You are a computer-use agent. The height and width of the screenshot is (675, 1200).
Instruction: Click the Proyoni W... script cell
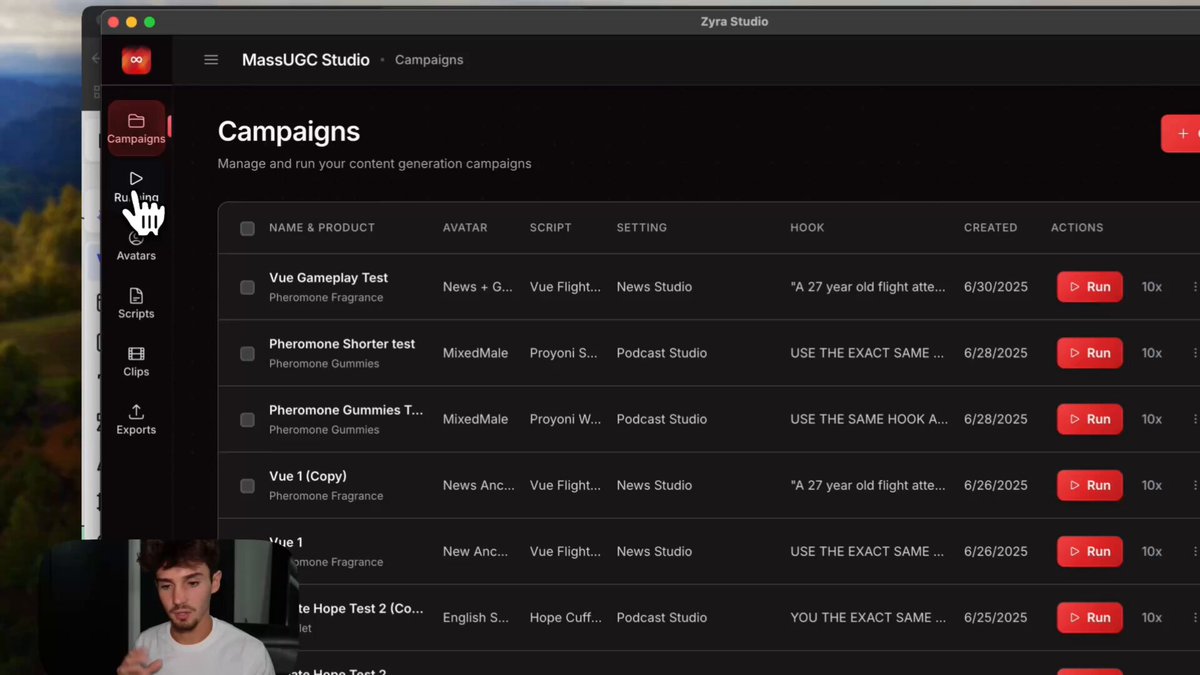click(566, 419)
